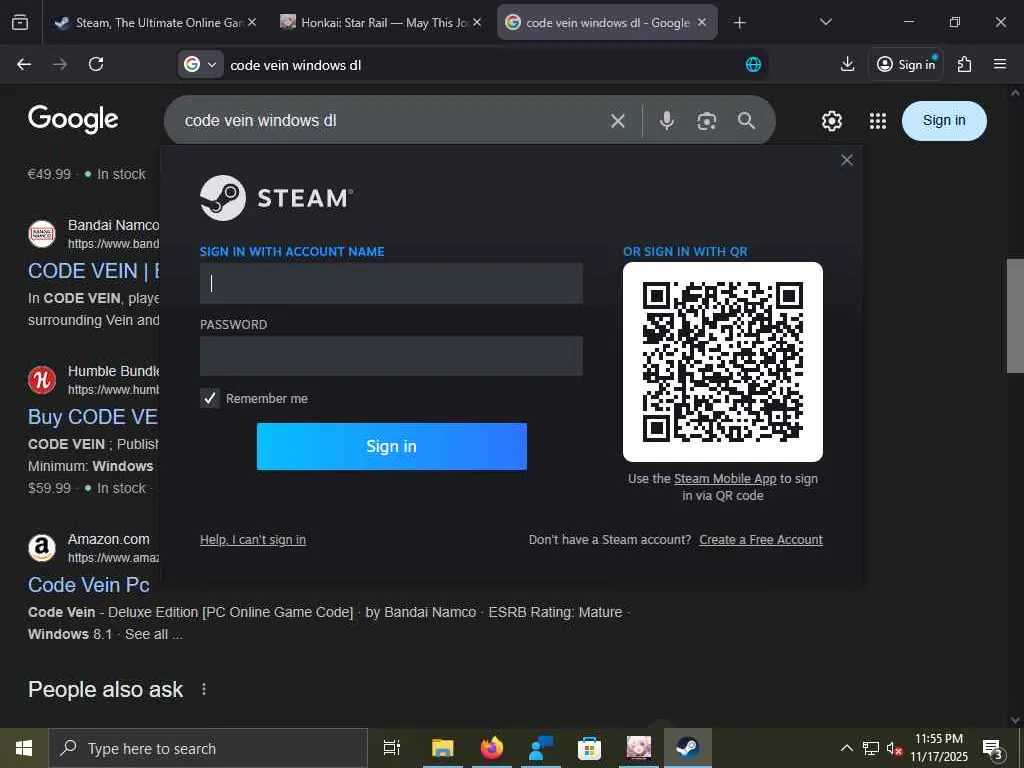
Task: Open Create a Free Account link
Action: click(x=761, y=539)
